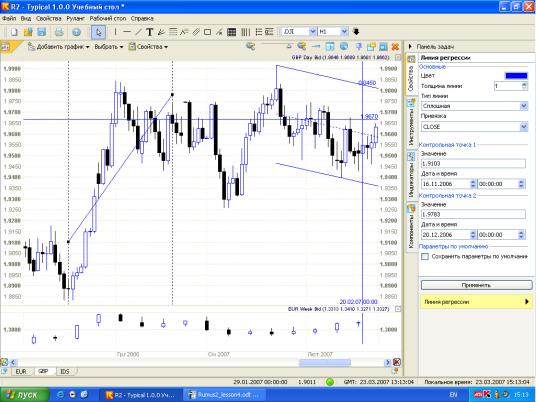Select the diagonal trend line tool
The height and width of the screenshot is (402, 536).
click(x=138, y=32)
